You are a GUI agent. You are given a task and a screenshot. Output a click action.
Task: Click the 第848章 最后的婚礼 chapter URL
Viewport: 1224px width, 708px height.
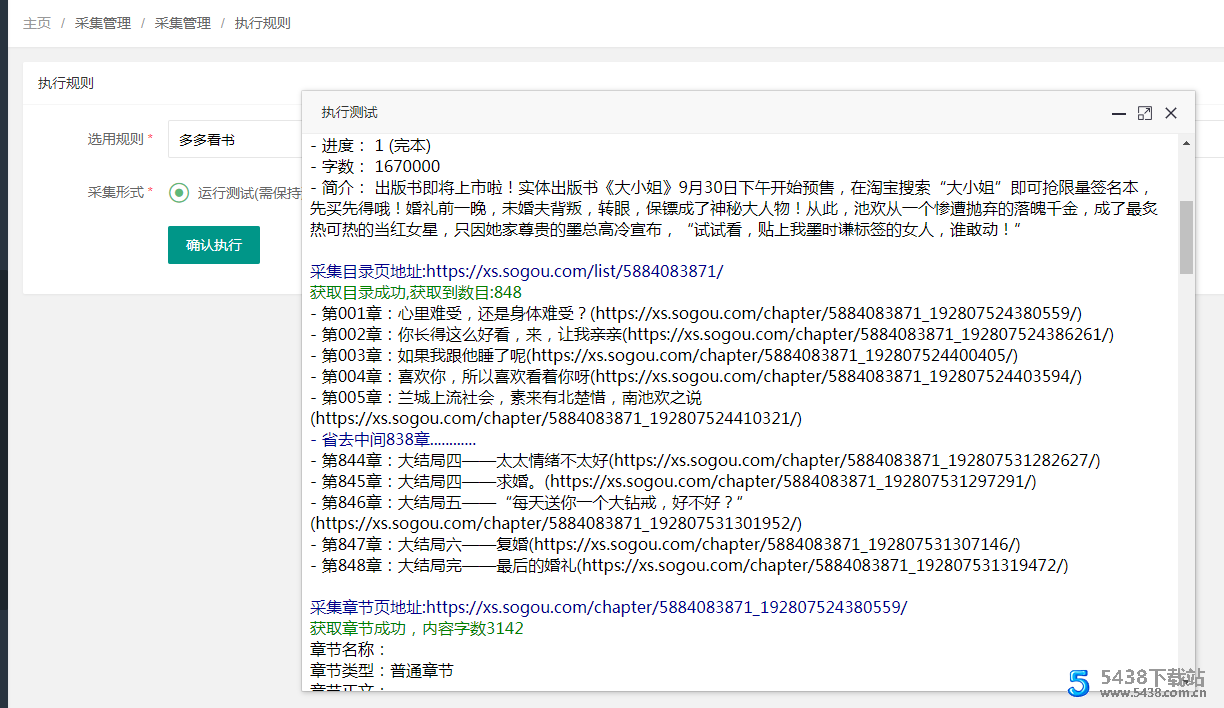[x=824, y=565]
